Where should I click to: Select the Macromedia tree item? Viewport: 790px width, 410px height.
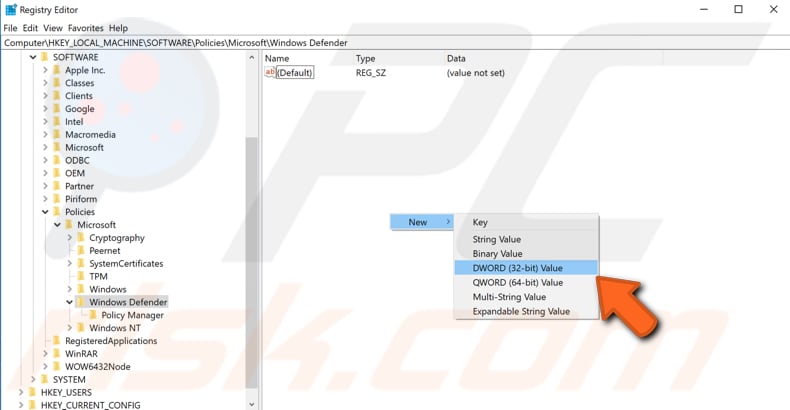pos(90,134)
